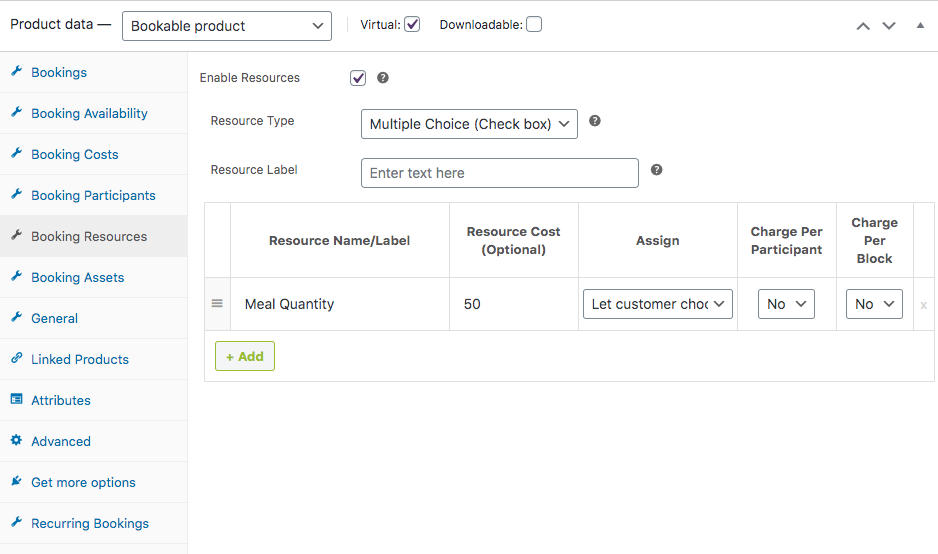Open the Resource Type dropdown
The height and width of the screenshot is (554, 938).
tap(469, 124)
